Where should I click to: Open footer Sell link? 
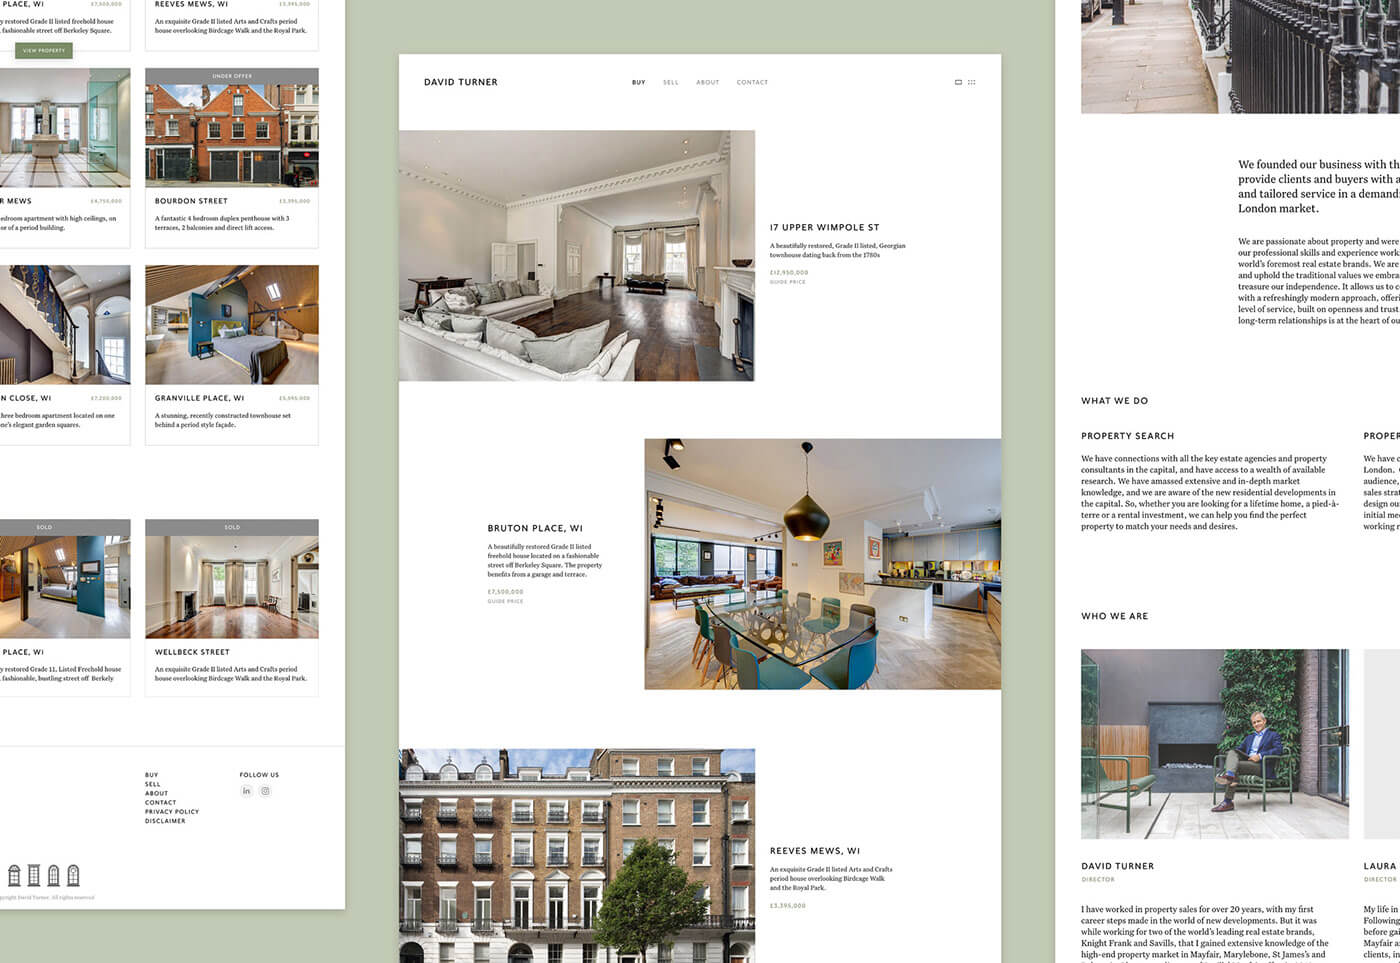[152, 784]
